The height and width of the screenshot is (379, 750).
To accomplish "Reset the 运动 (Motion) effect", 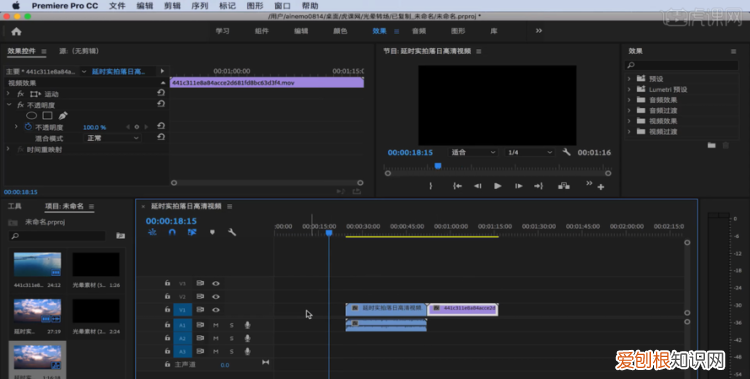I will coord(161,93).
